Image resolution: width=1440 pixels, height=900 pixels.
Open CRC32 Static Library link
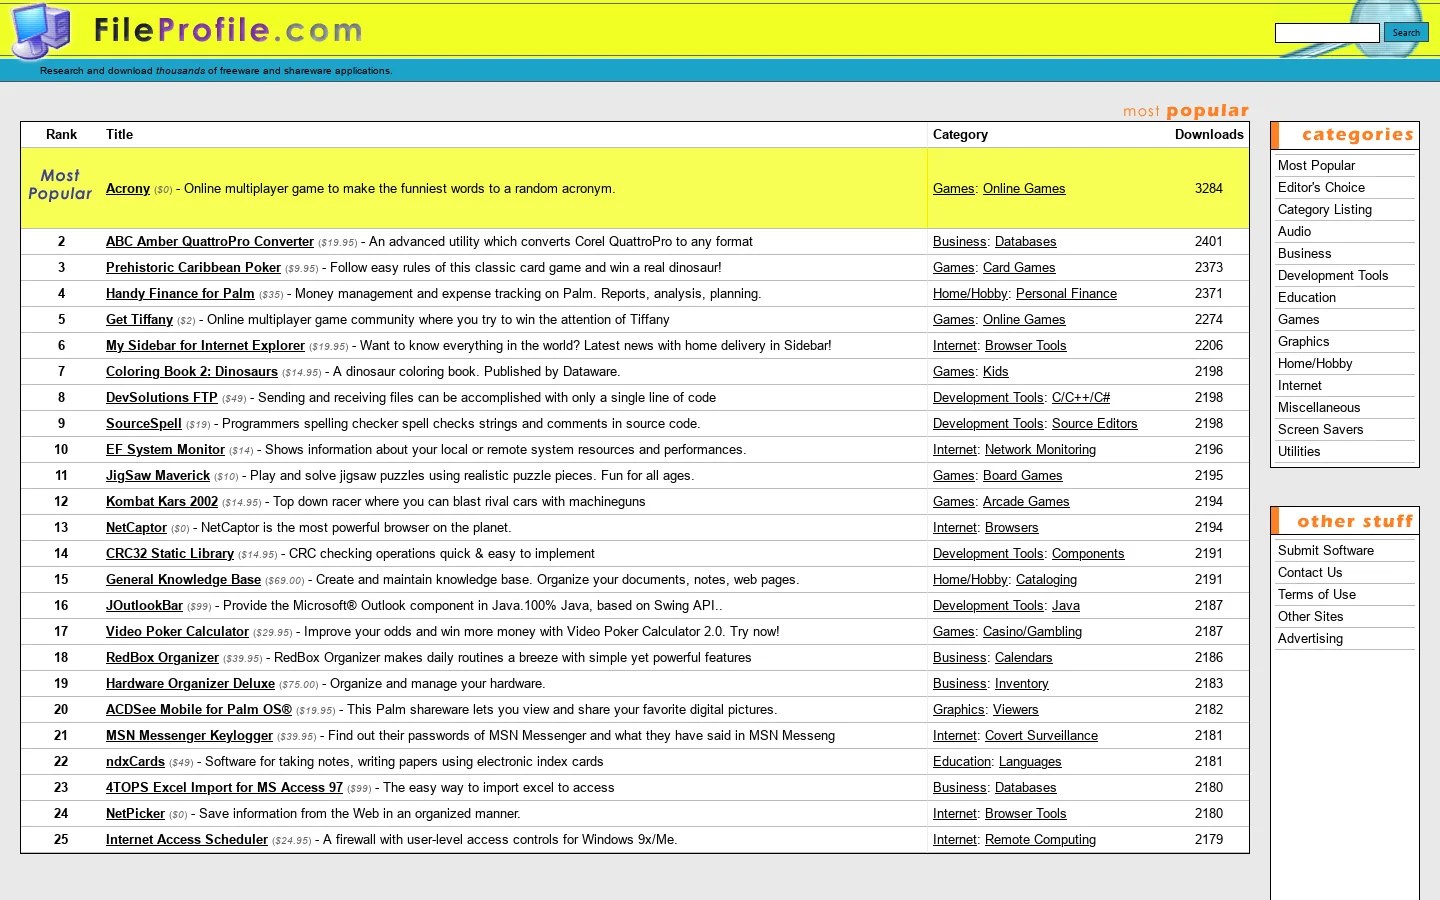(170, 554)
